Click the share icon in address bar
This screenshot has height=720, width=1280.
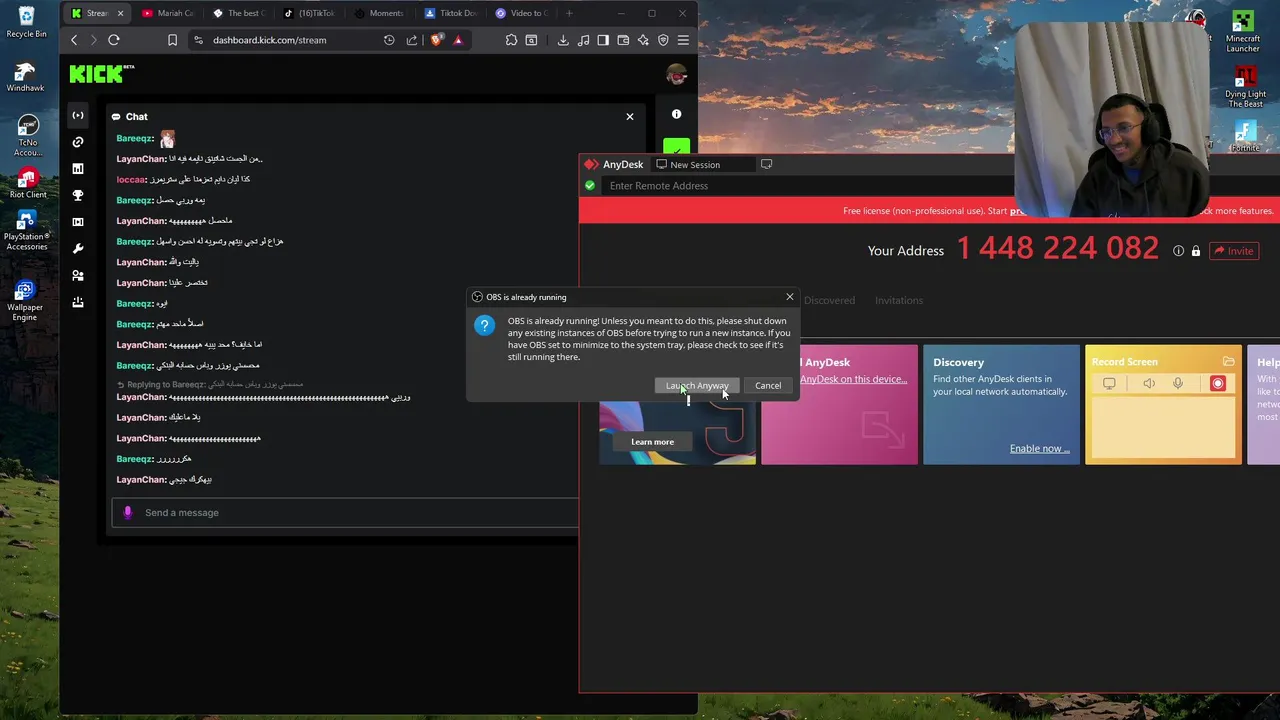pos(412,40)
